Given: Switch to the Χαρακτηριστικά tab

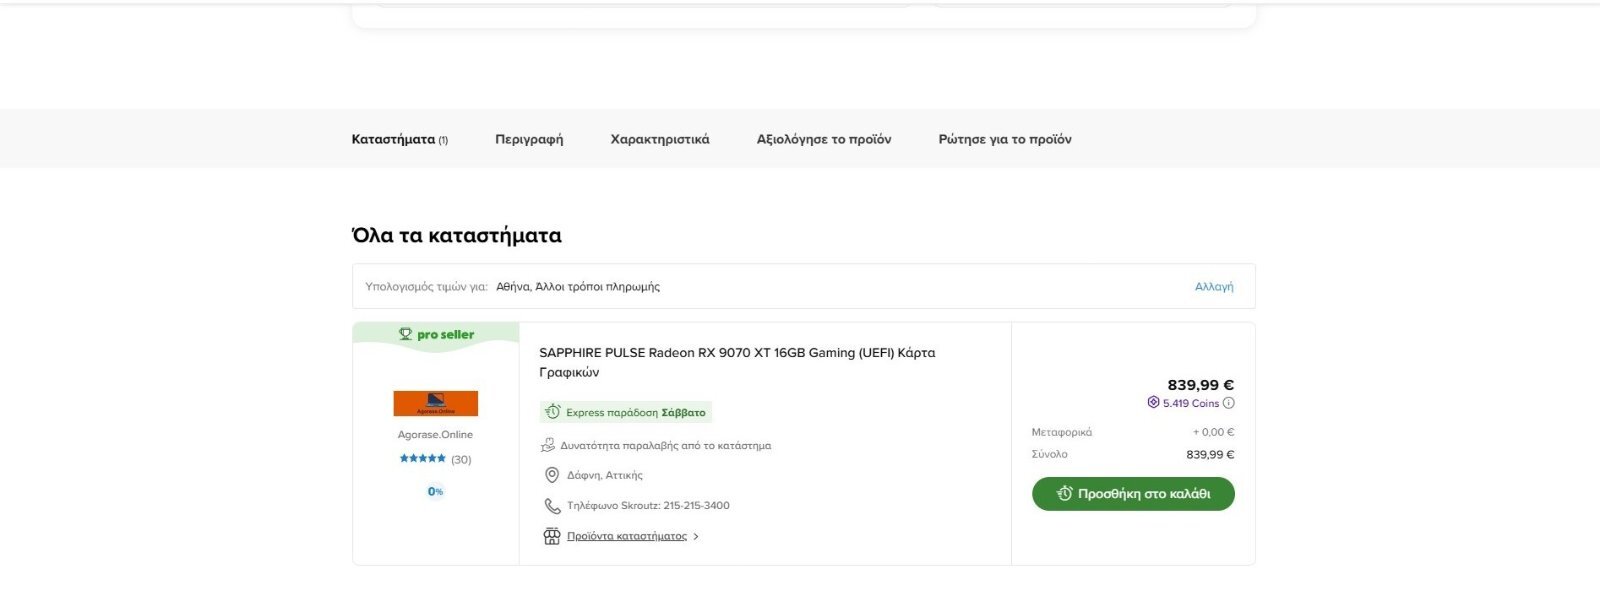Looking at the screenshot, I should point(660,139).
